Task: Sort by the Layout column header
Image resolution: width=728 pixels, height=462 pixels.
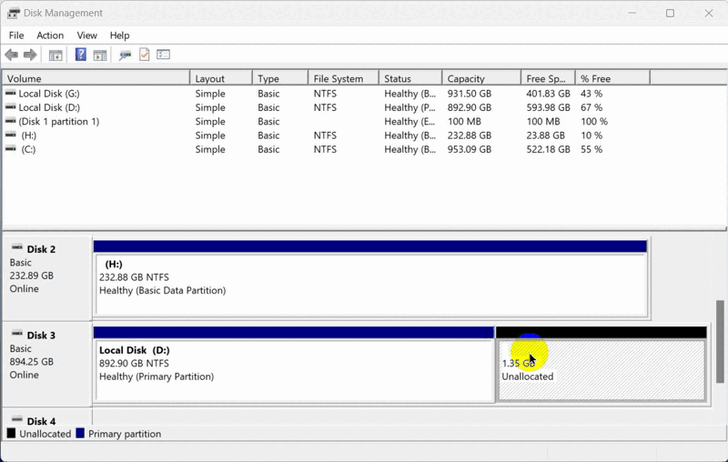Action: tap(221, 78)
